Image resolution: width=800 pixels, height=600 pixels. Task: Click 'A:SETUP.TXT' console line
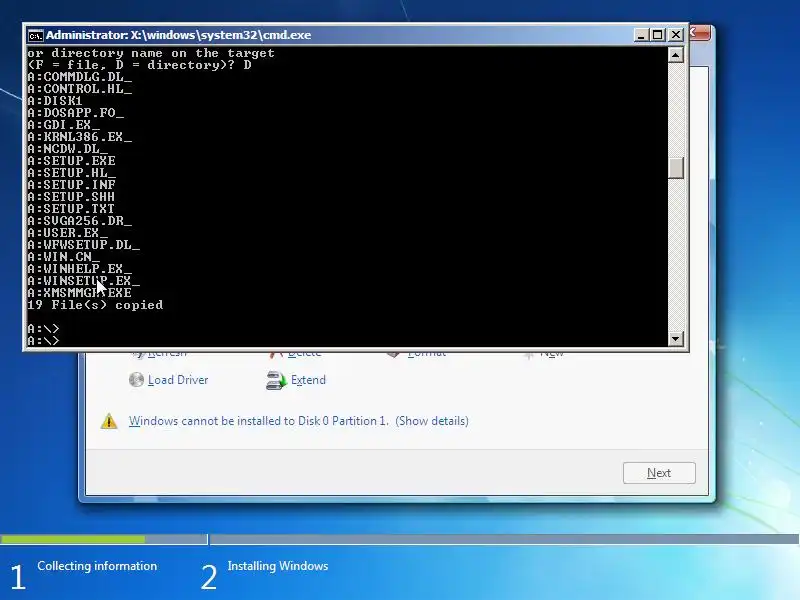[71, 209]
